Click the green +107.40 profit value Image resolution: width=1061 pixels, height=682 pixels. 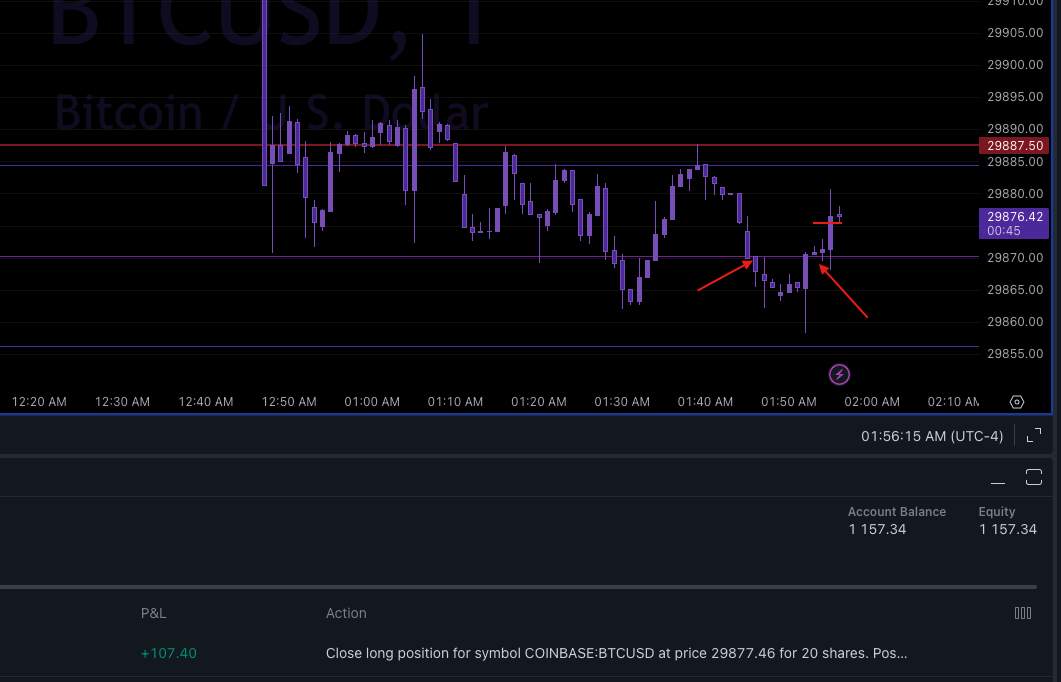(168, 653)
